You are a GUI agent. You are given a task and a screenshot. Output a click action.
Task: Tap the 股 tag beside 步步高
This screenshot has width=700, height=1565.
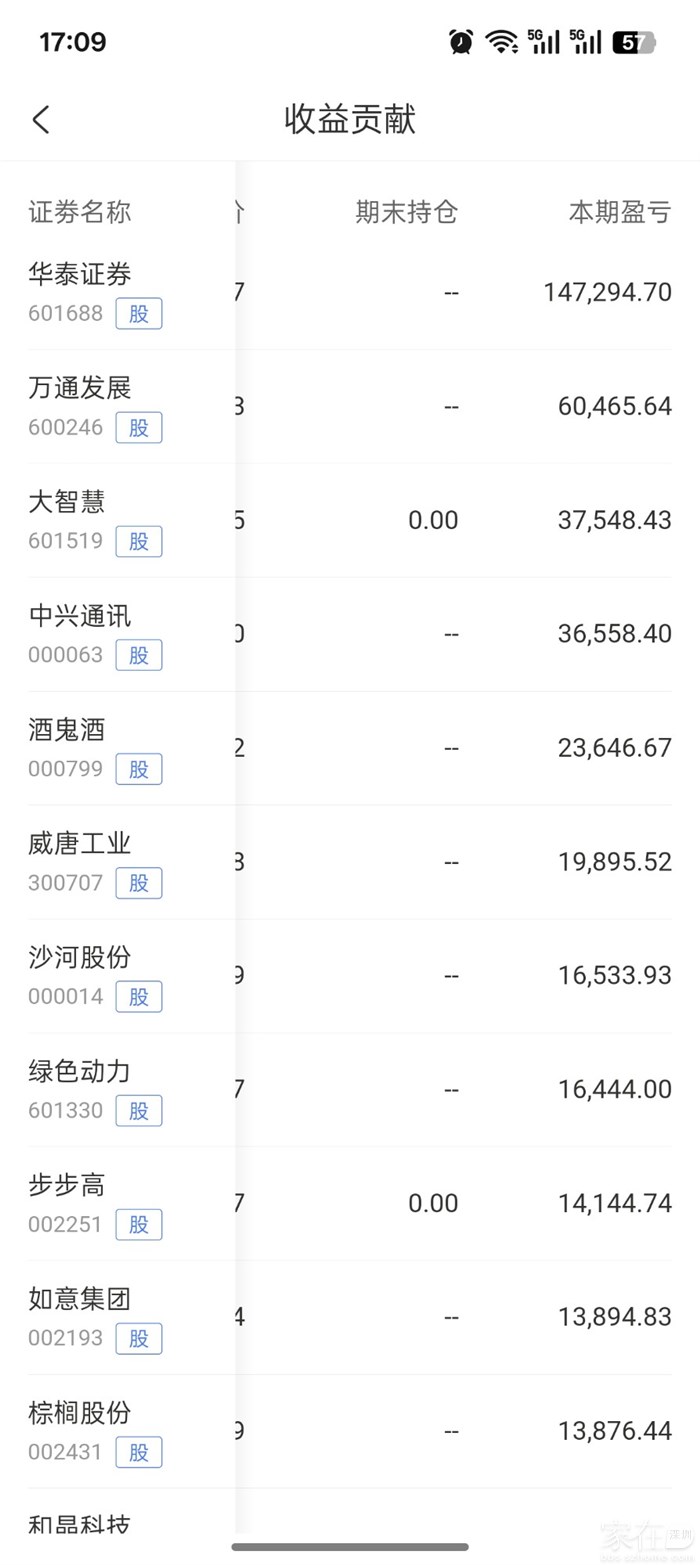tap(138, 1225)
